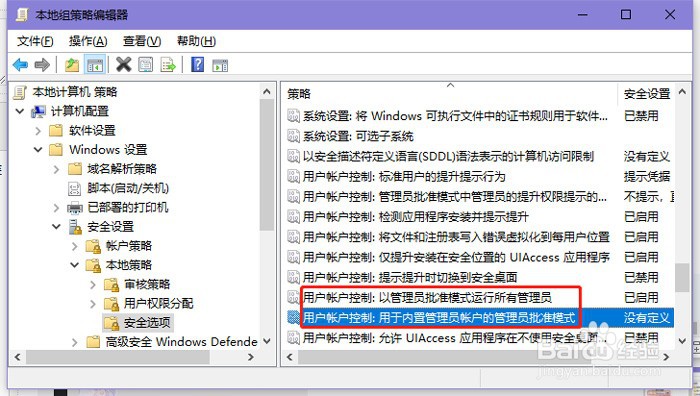The height and width of the screenshot is (396, 700).
Task: Select 用户帐户控制: 检测应用程序安装并提示提升
Action: [x=479, y=217]
